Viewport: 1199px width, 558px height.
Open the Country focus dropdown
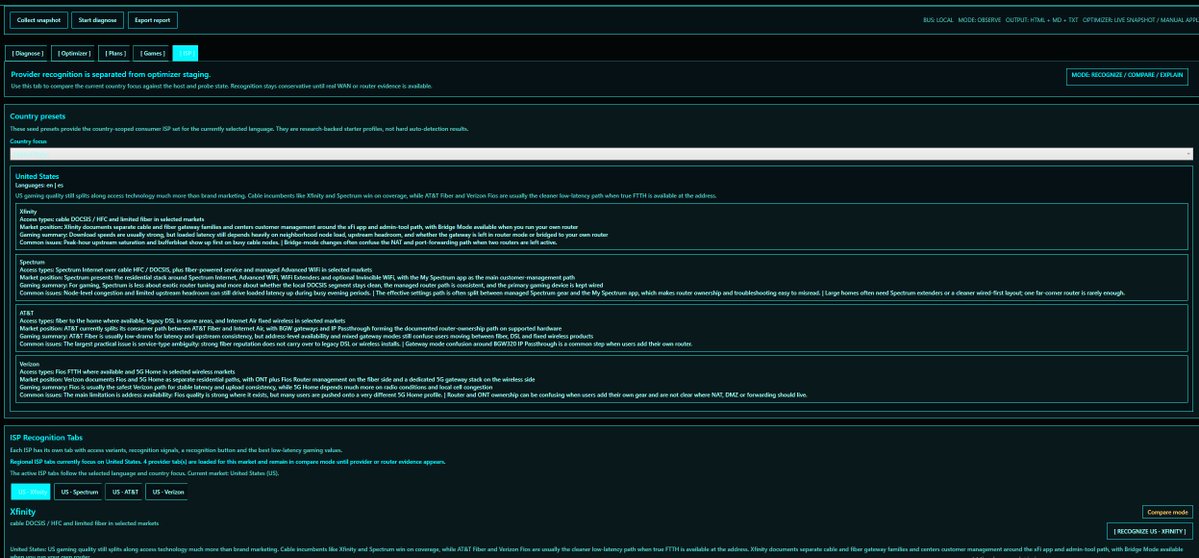point(601,154)
